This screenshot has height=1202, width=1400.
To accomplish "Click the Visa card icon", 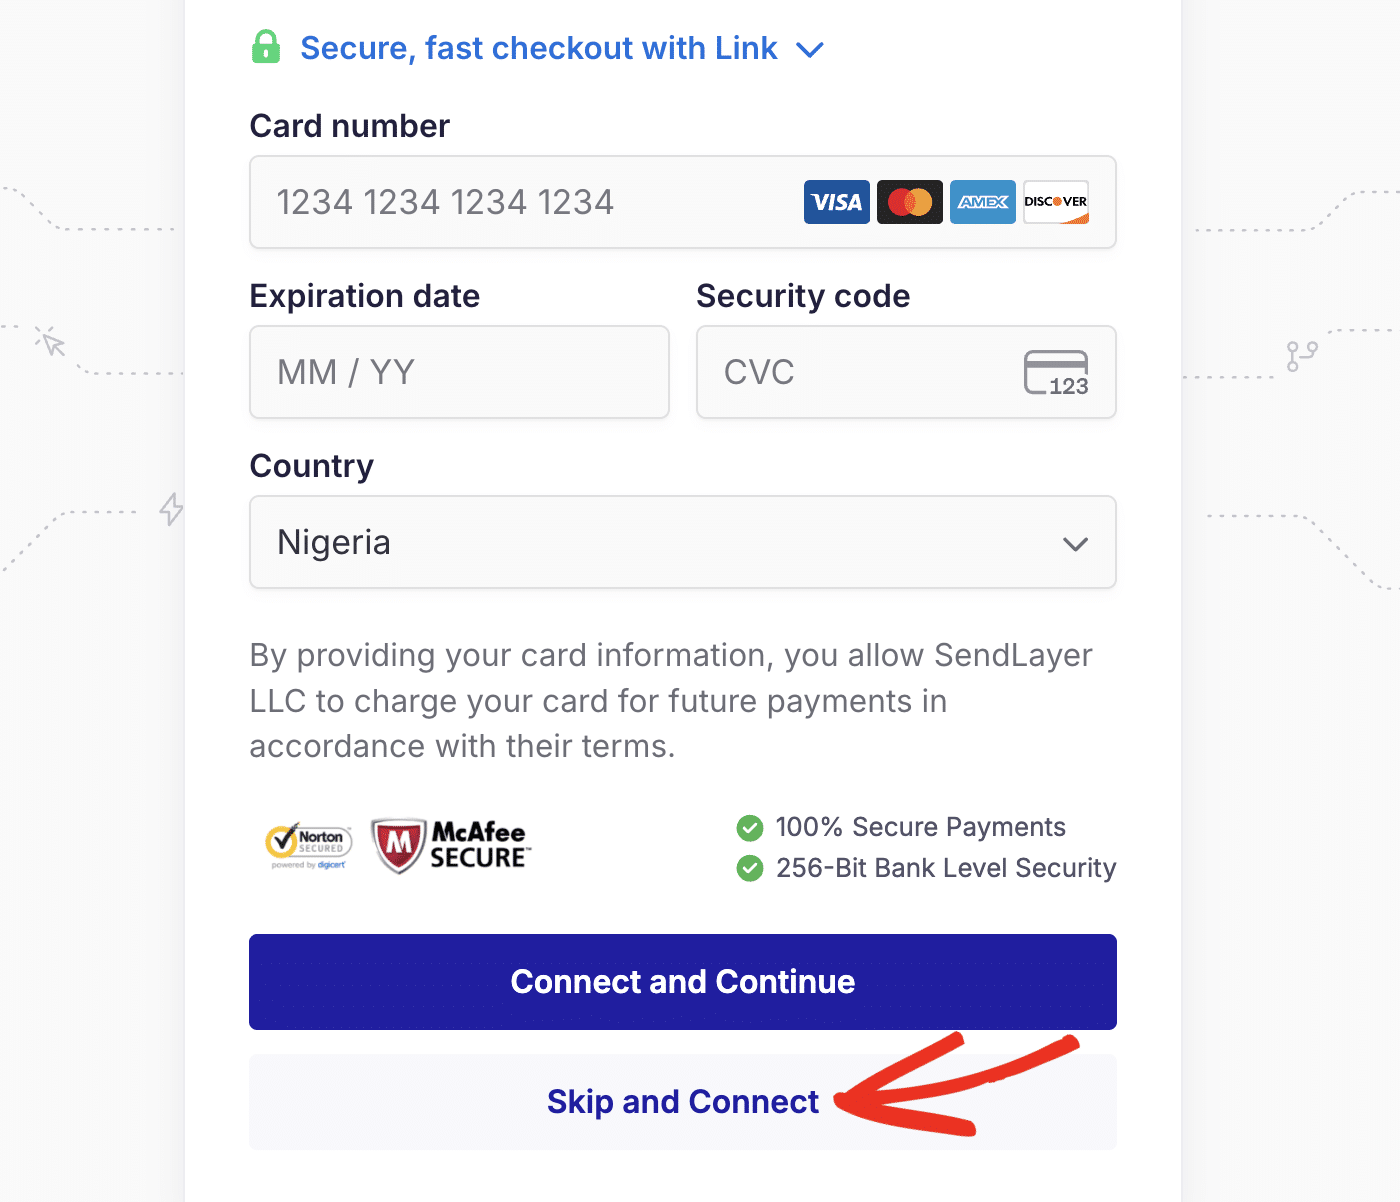I will click(x=836, y=201).
